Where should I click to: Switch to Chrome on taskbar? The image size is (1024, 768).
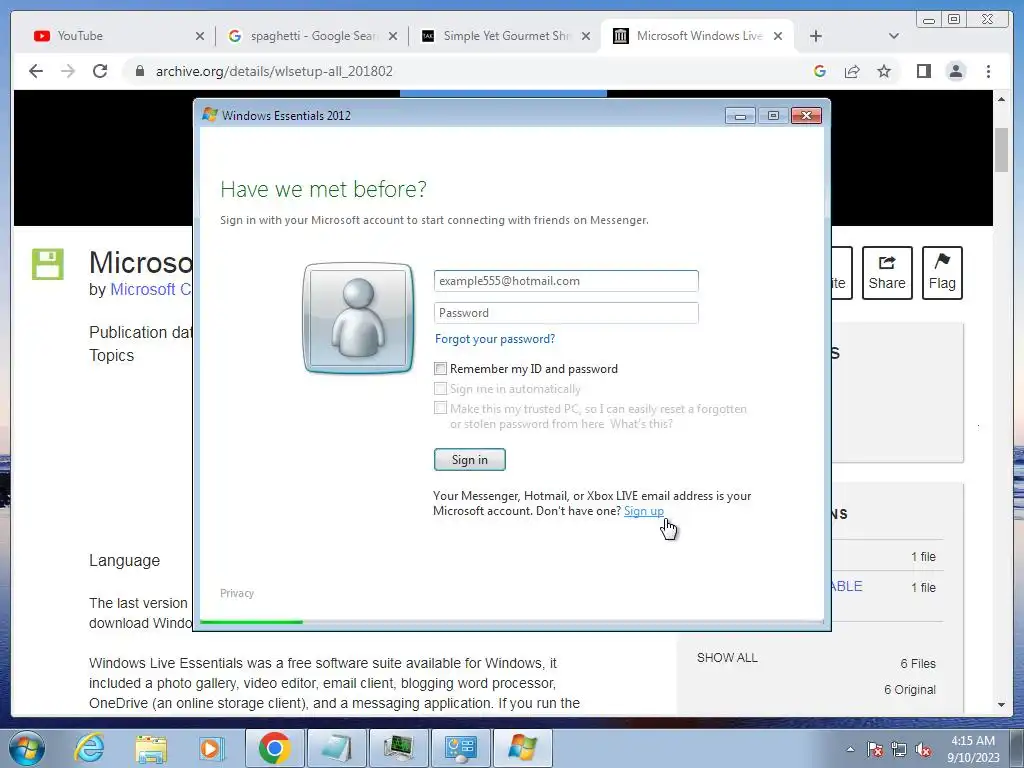tap(274, 748)
